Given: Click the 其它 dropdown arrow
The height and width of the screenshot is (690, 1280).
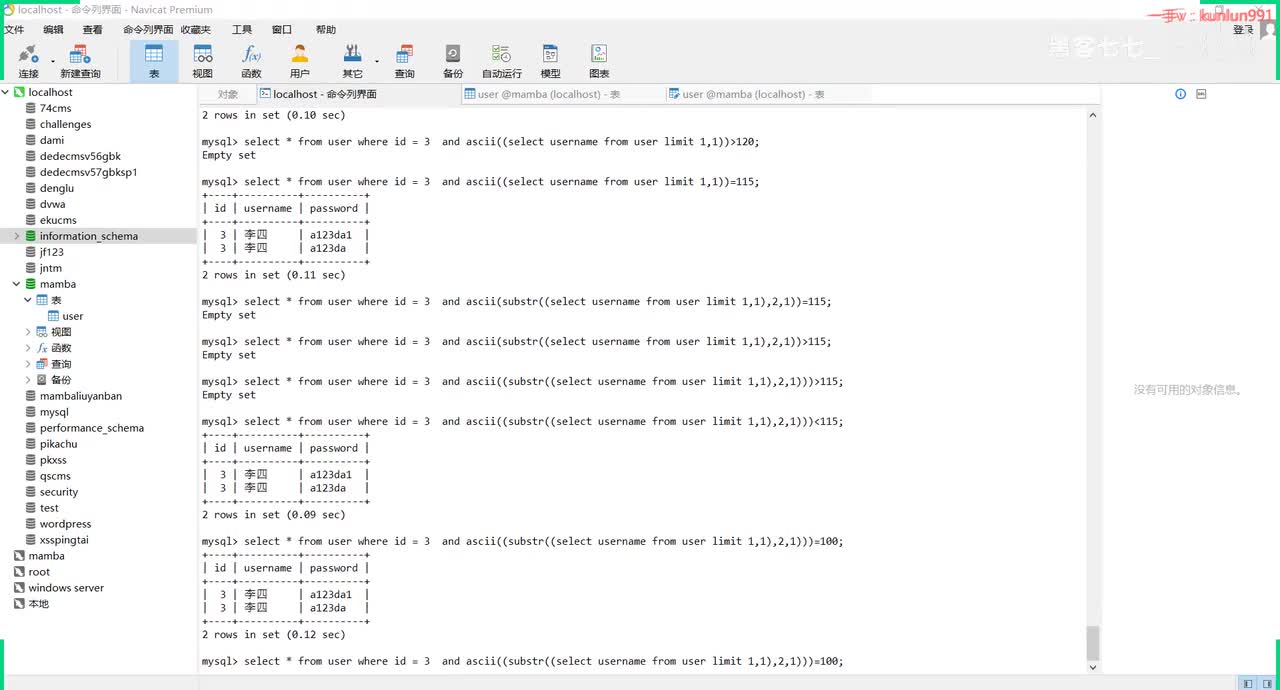Looking at the screenshot, I should pos(377,61).
